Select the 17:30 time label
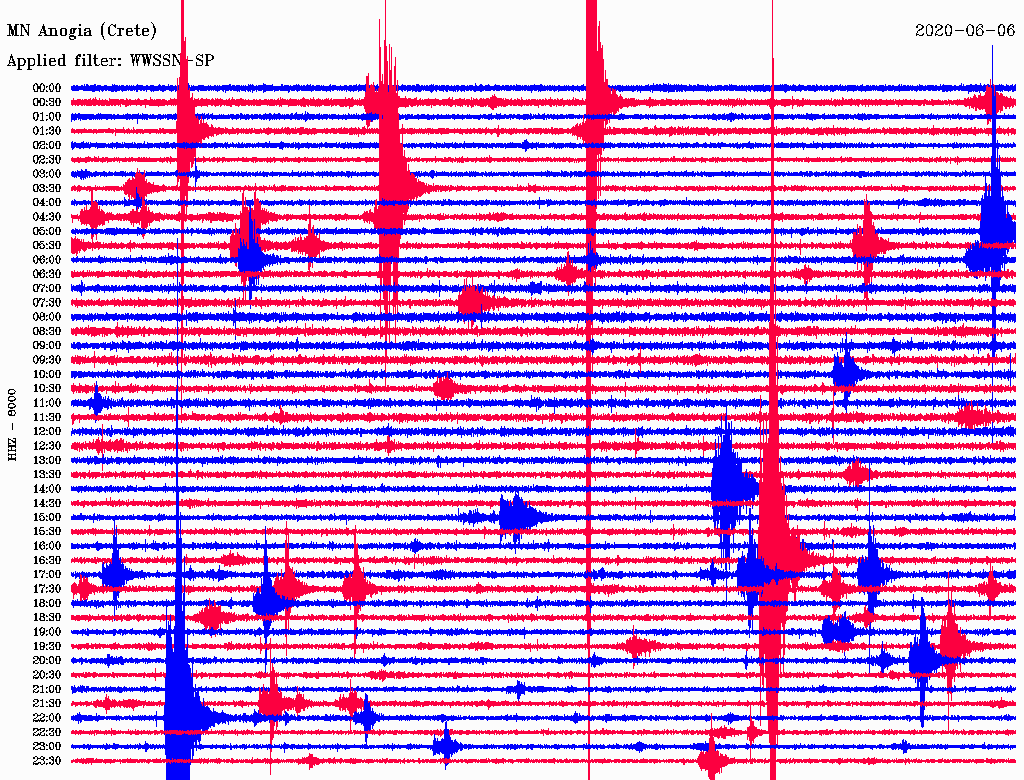 point(47,589)
